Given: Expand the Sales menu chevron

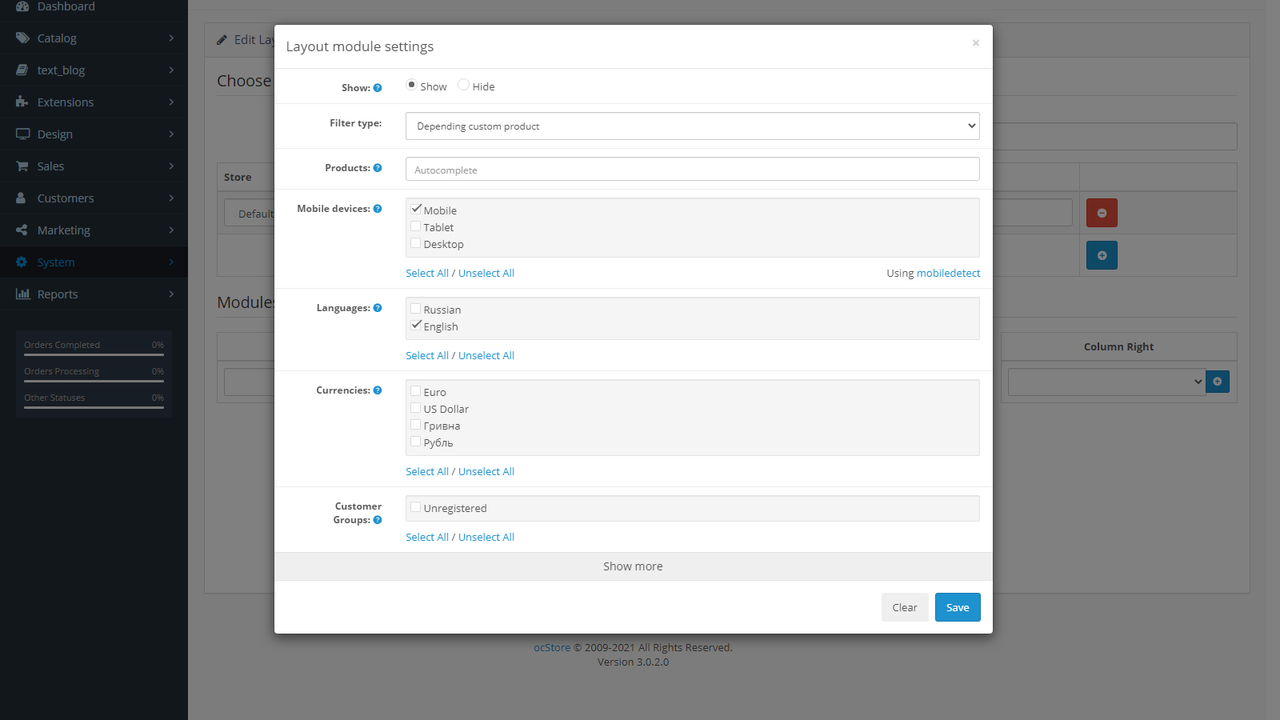Looking at the screenshot, I should pyautogui.click(x=171, y=166).
